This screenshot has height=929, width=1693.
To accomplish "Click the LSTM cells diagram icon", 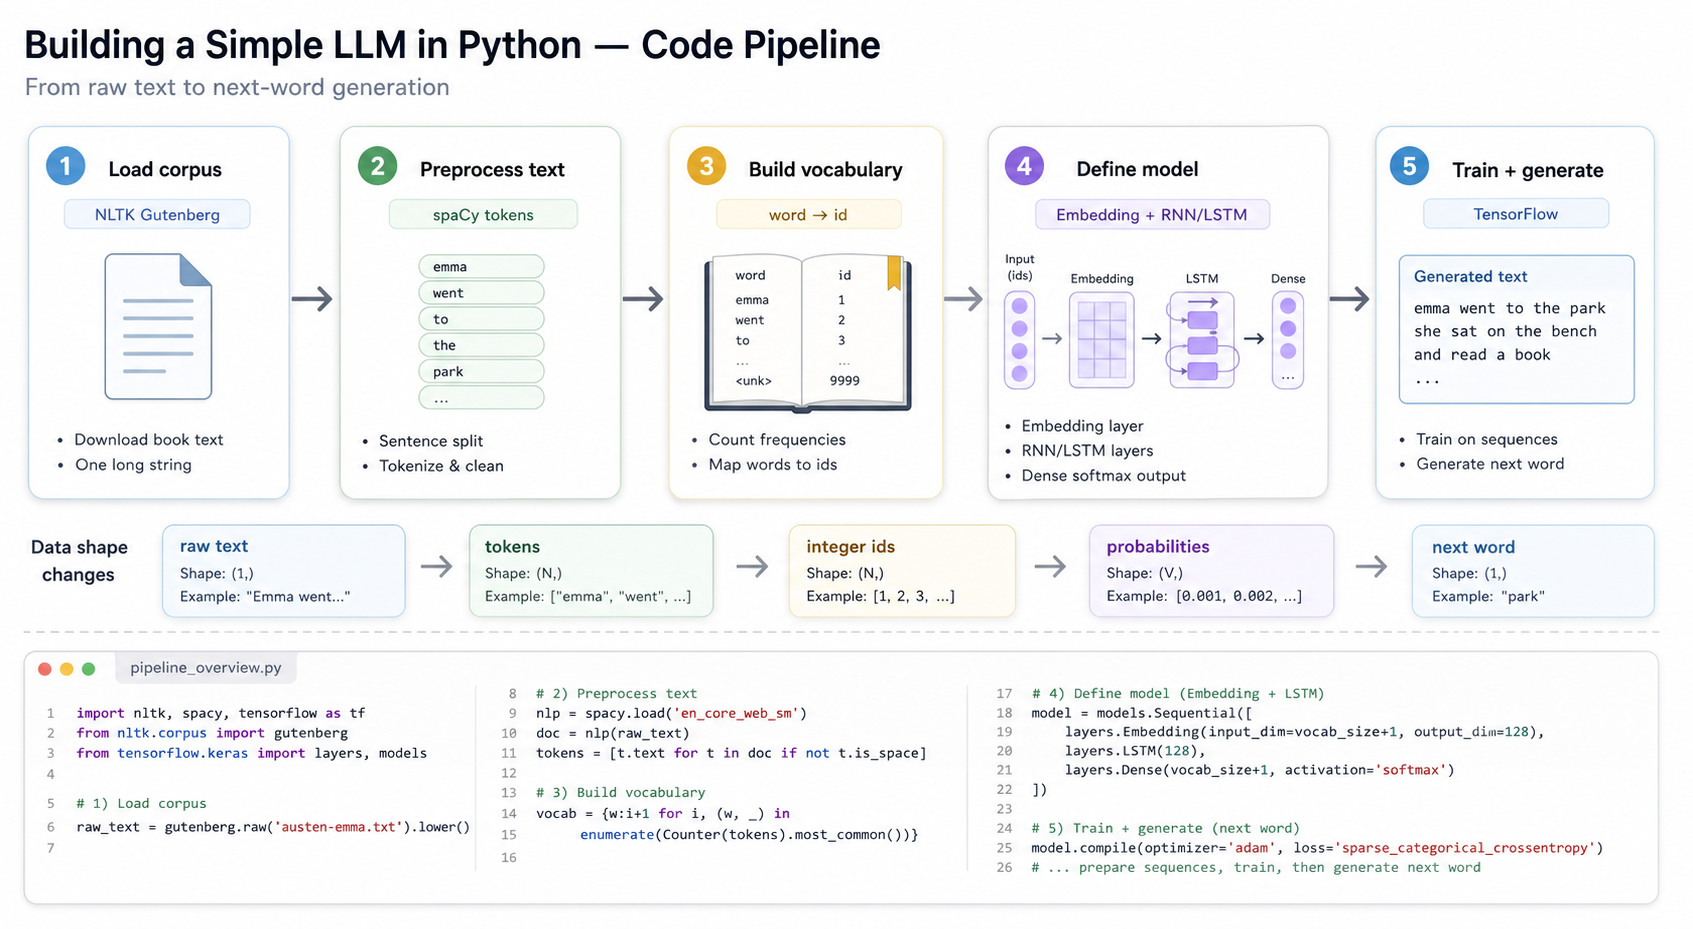I will pyautogui.click(x=1202, y=340).
